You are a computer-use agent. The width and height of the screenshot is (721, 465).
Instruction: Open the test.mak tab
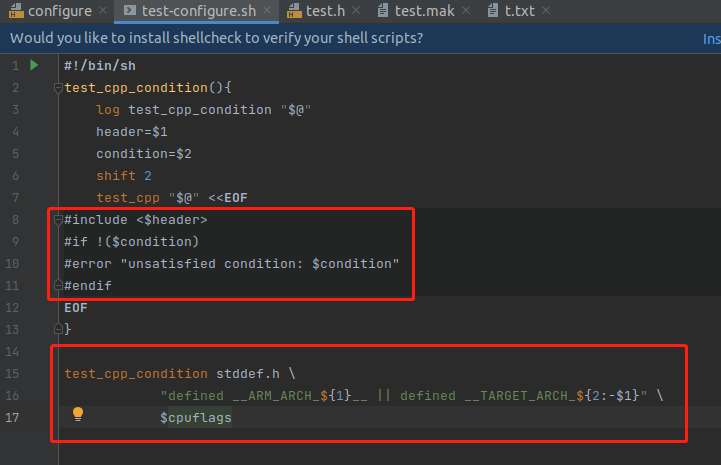(424, 11)
